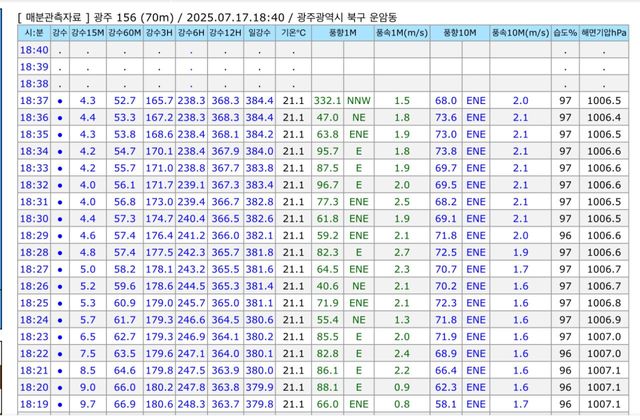Select the 18:30 time cell

[x=34, y=219]
